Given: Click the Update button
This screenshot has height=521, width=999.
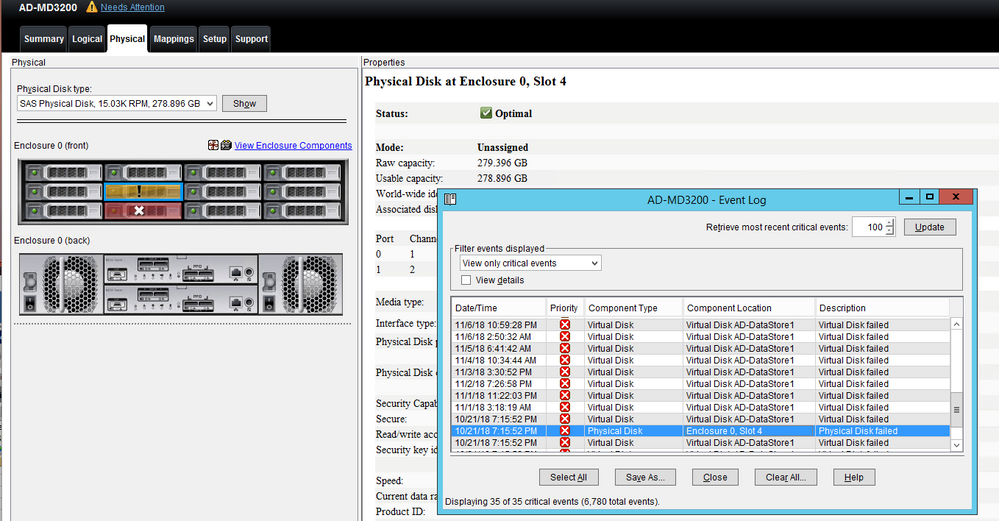Looking at the screenshot, I should 930,227.
